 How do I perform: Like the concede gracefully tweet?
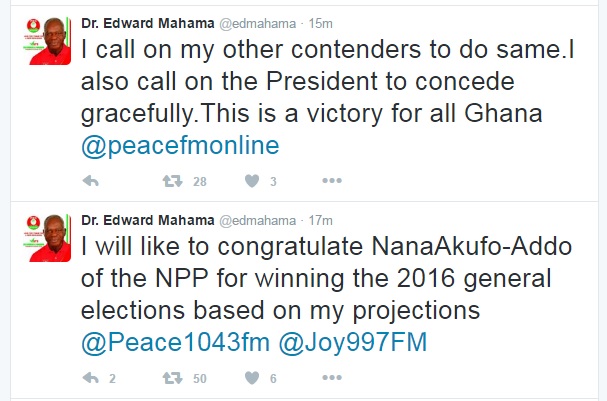(x=253, y=181)
